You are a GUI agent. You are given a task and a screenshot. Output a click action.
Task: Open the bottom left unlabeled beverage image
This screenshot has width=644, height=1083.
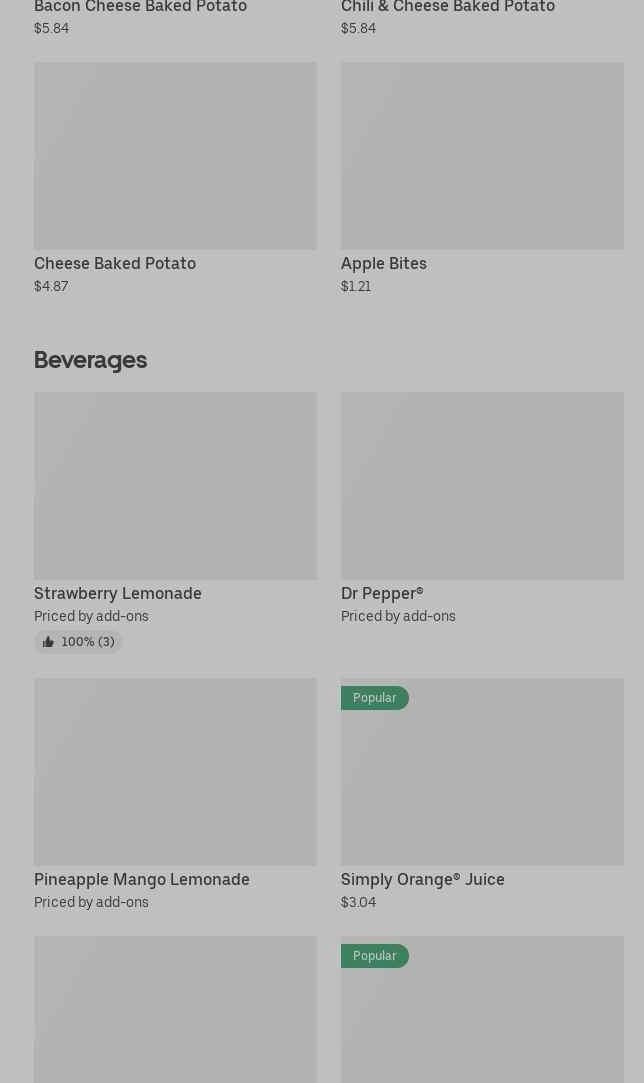(176, 1010)
